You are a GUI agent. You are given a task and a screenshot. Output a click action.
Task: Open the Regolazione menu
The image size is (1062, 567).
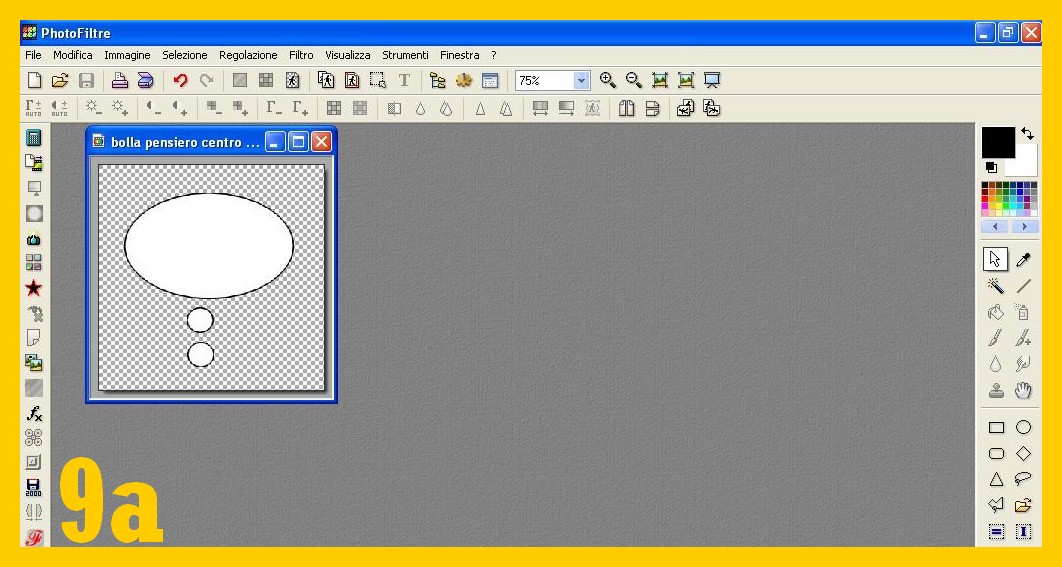coord(248,55)
